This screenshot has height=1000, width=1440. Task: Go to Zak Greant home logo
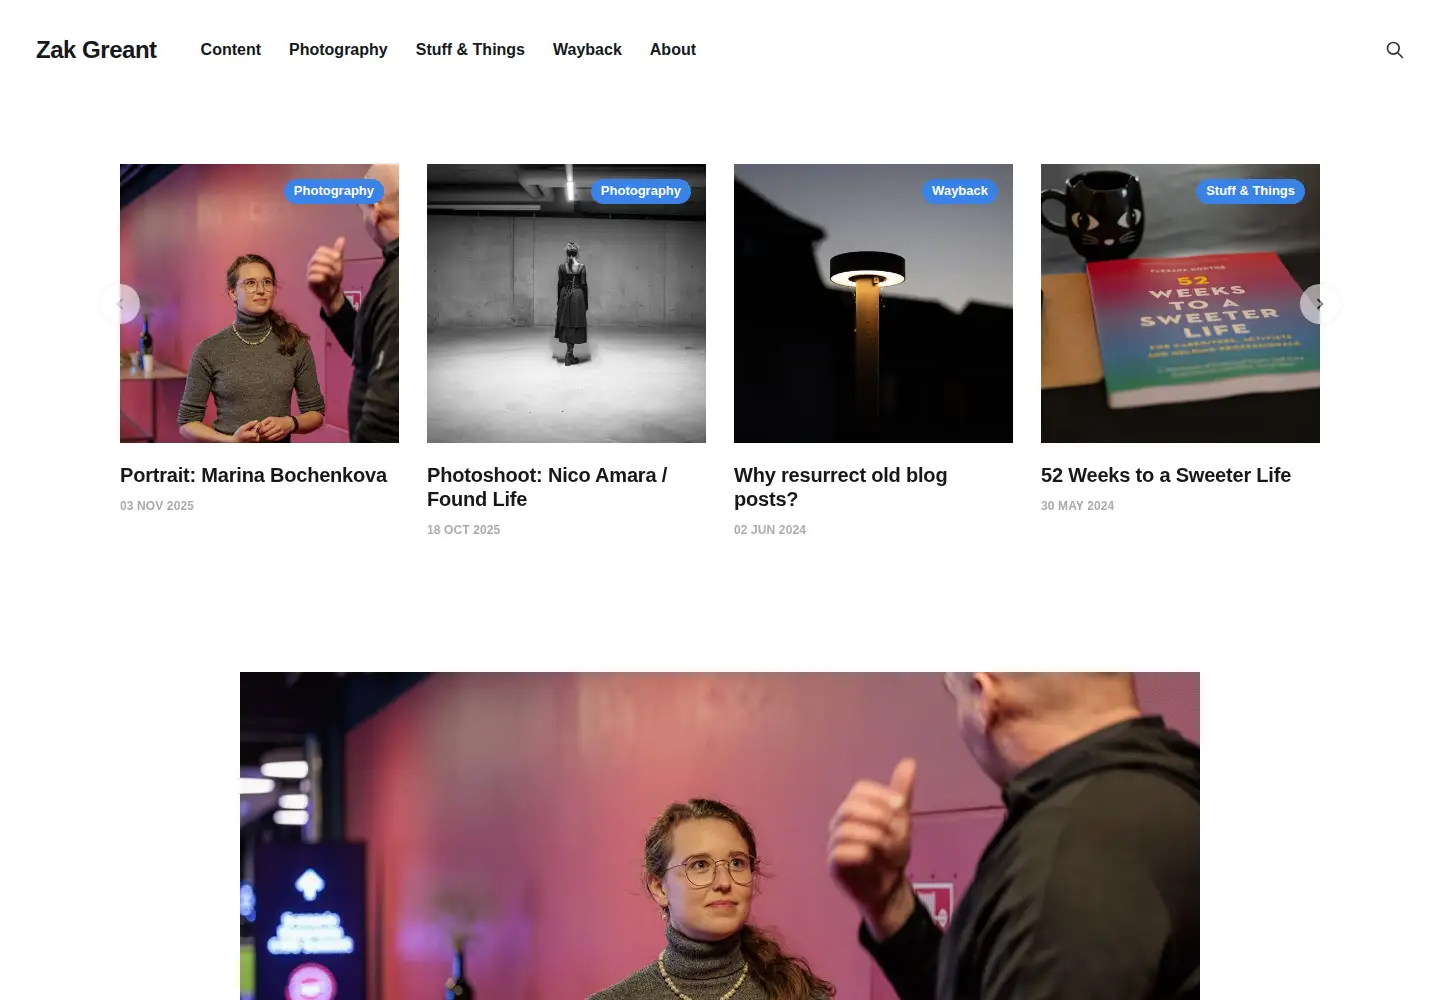coord(96,50)
